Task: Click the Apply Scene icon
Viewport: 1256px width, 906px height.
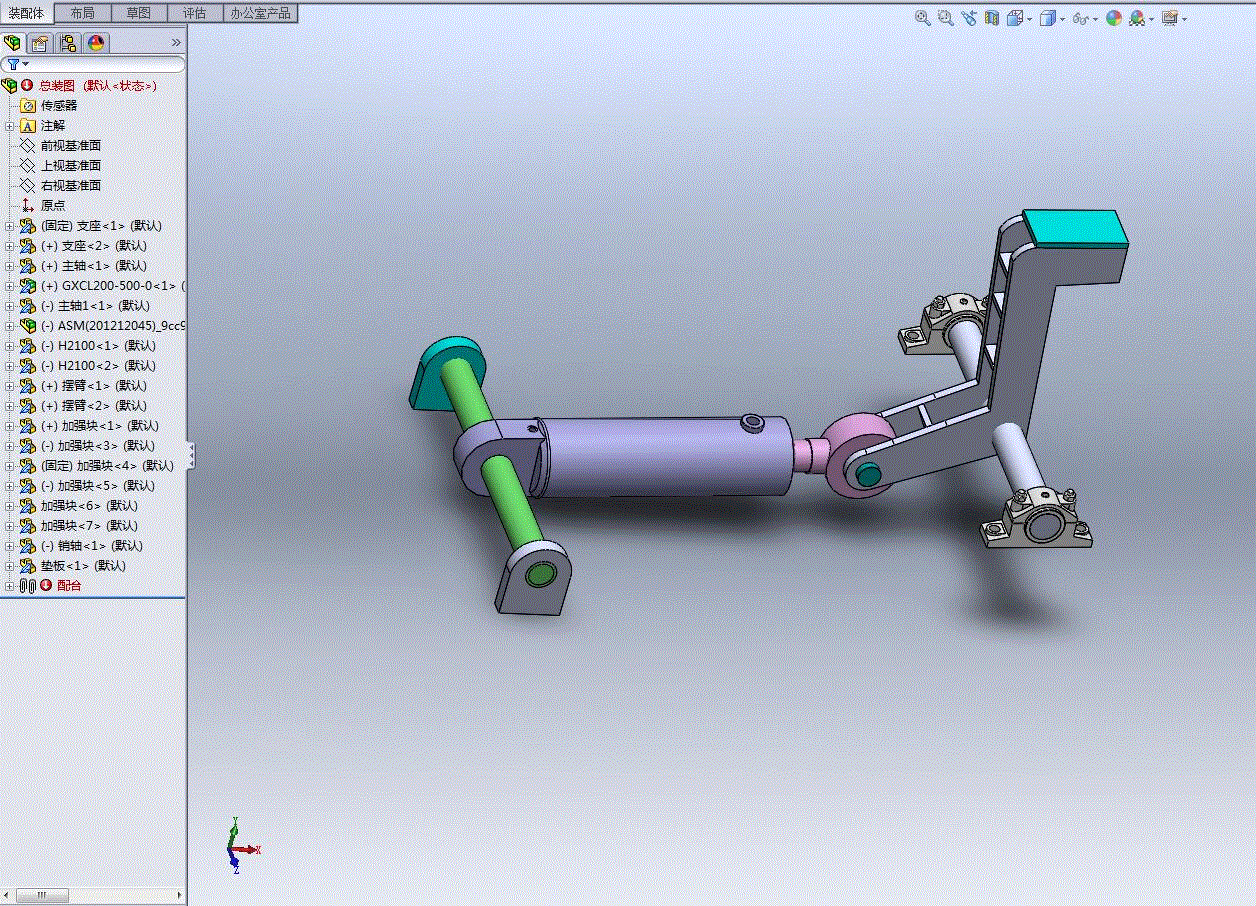Action: (x=1137, y=18)
